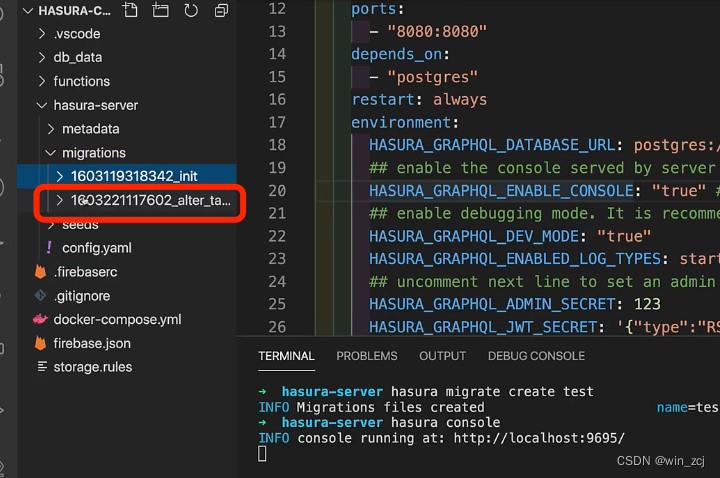Click line number 20 in the gutter
The image size is (720, 478).
point(277,191)
